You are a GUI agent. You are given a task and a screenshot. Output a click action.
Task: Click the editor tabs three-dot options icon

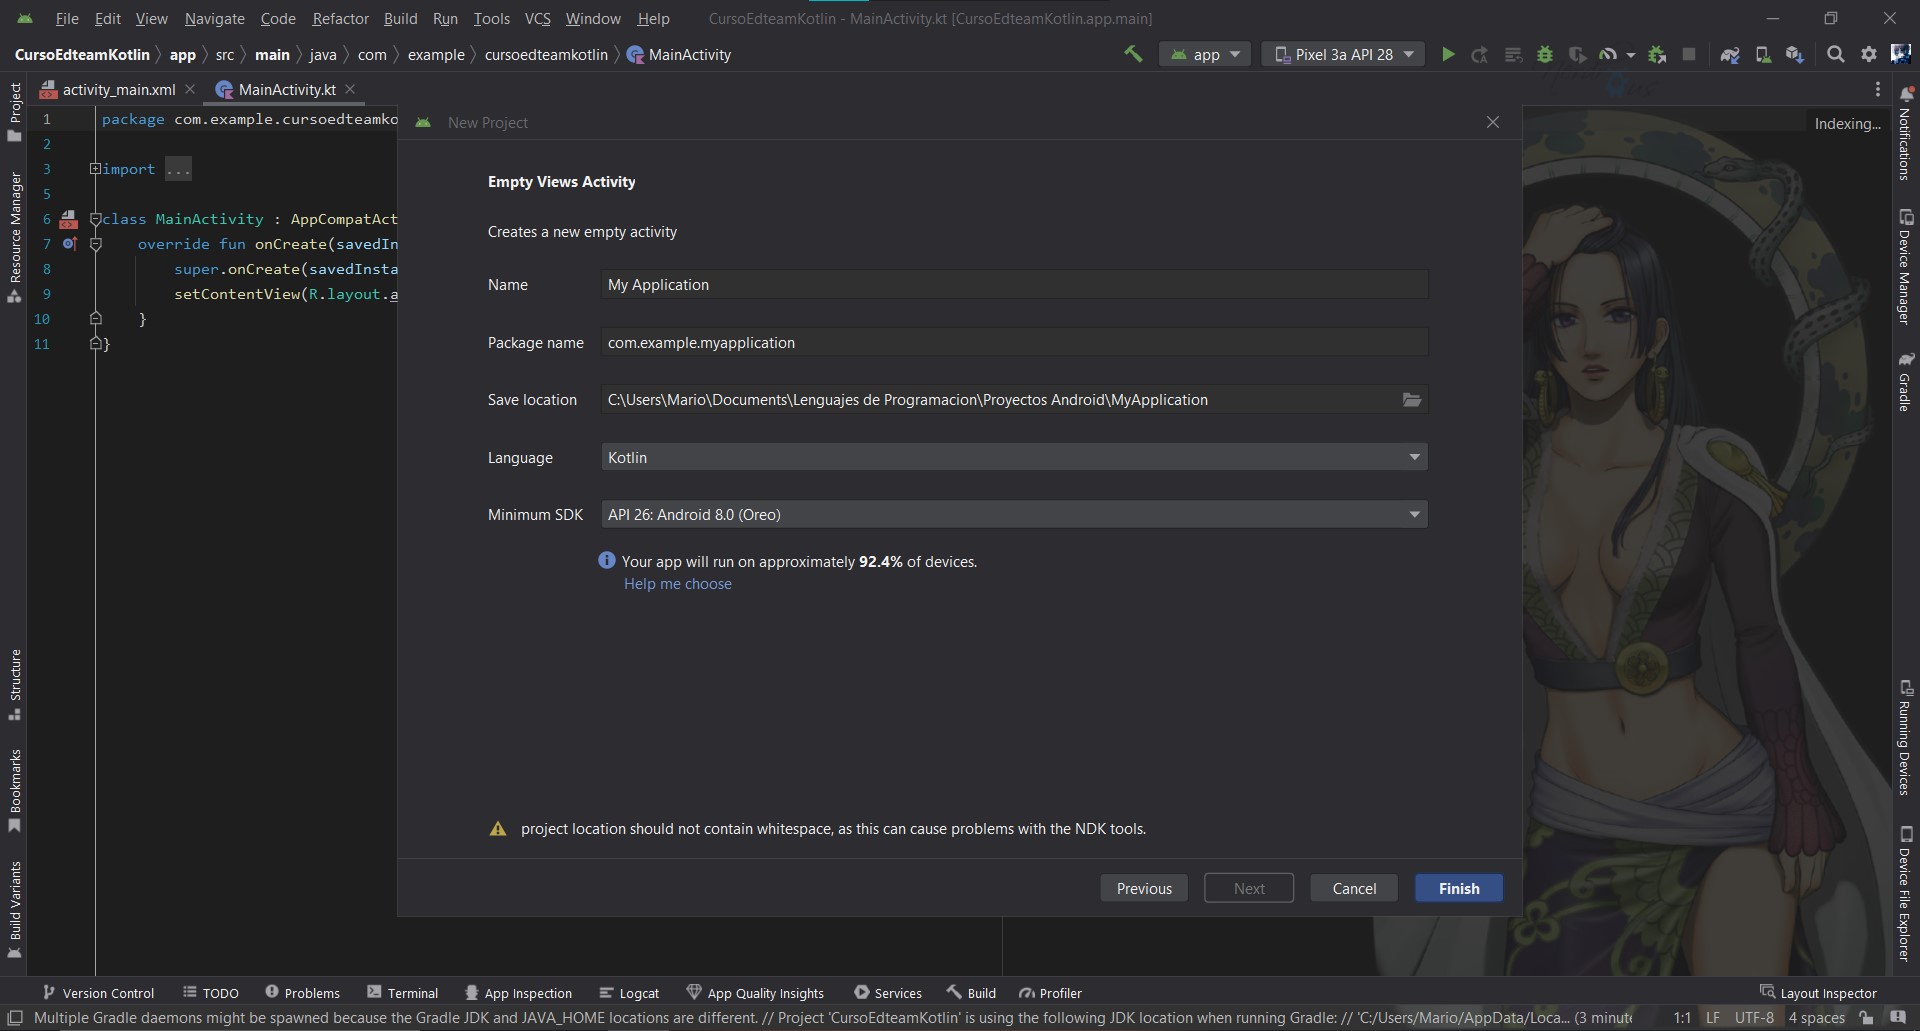point(1878,89)
